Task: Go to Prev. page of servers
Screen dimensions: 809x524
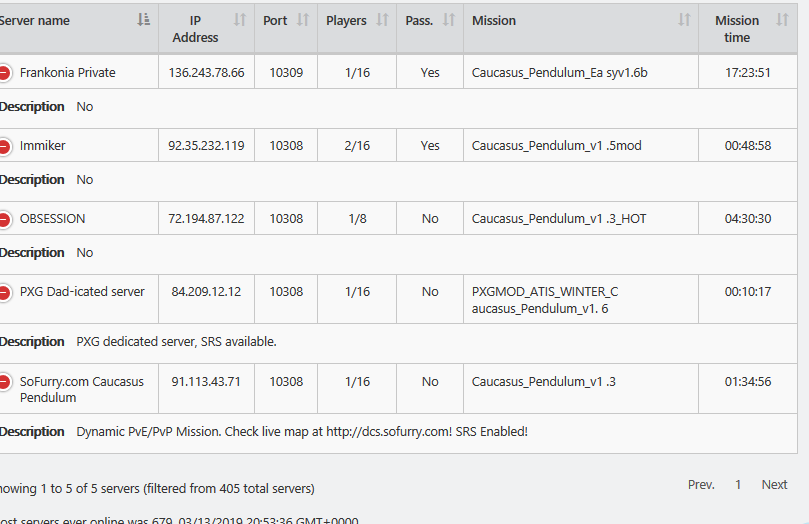Action: point(701,485)
